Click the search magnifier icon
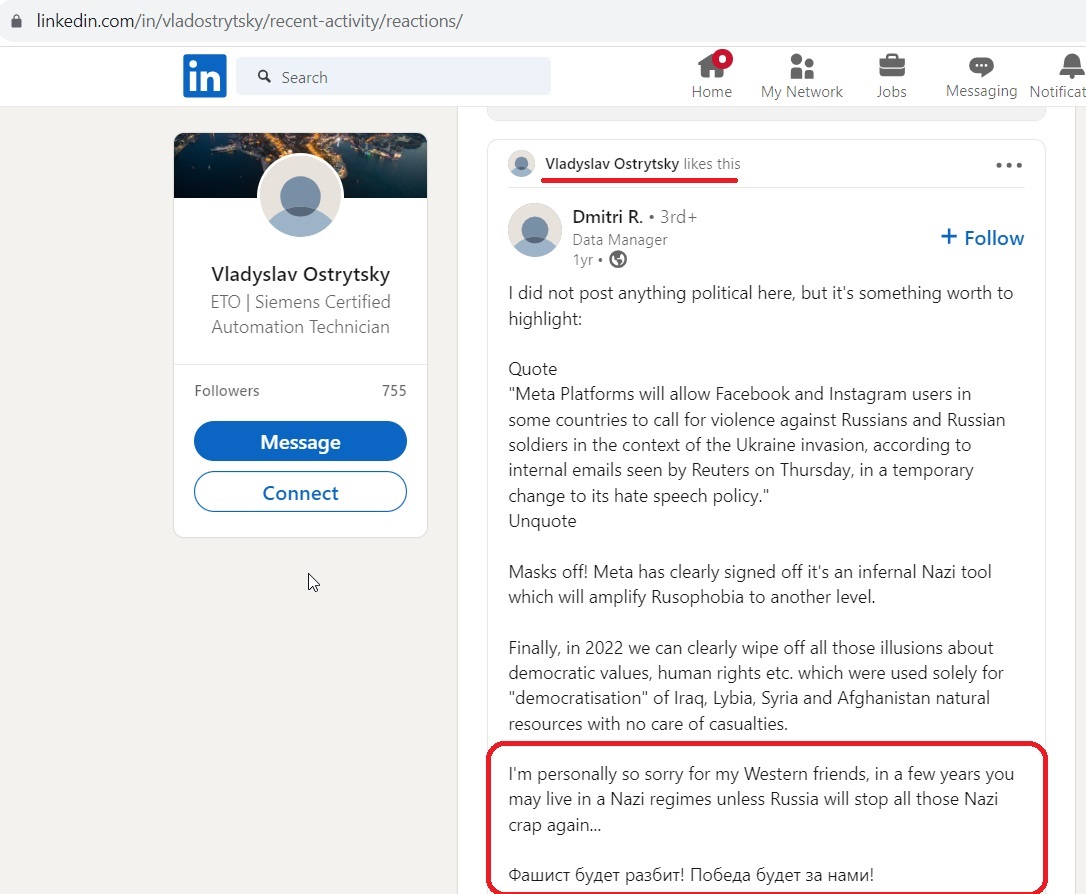The width and height of the screenshot is (1086, 894). coord(264,76)
